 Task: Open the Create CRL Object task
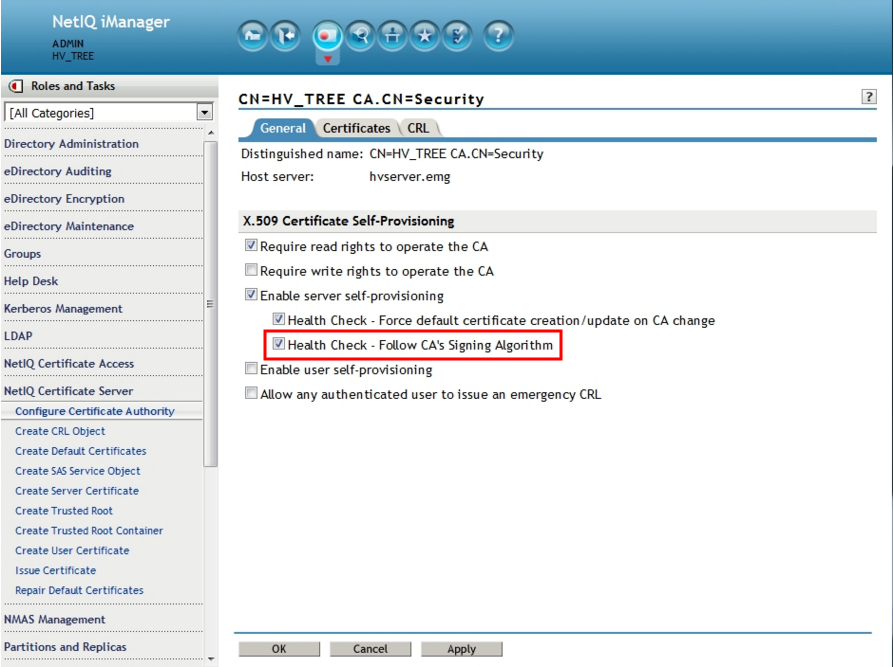click(60, 431)
